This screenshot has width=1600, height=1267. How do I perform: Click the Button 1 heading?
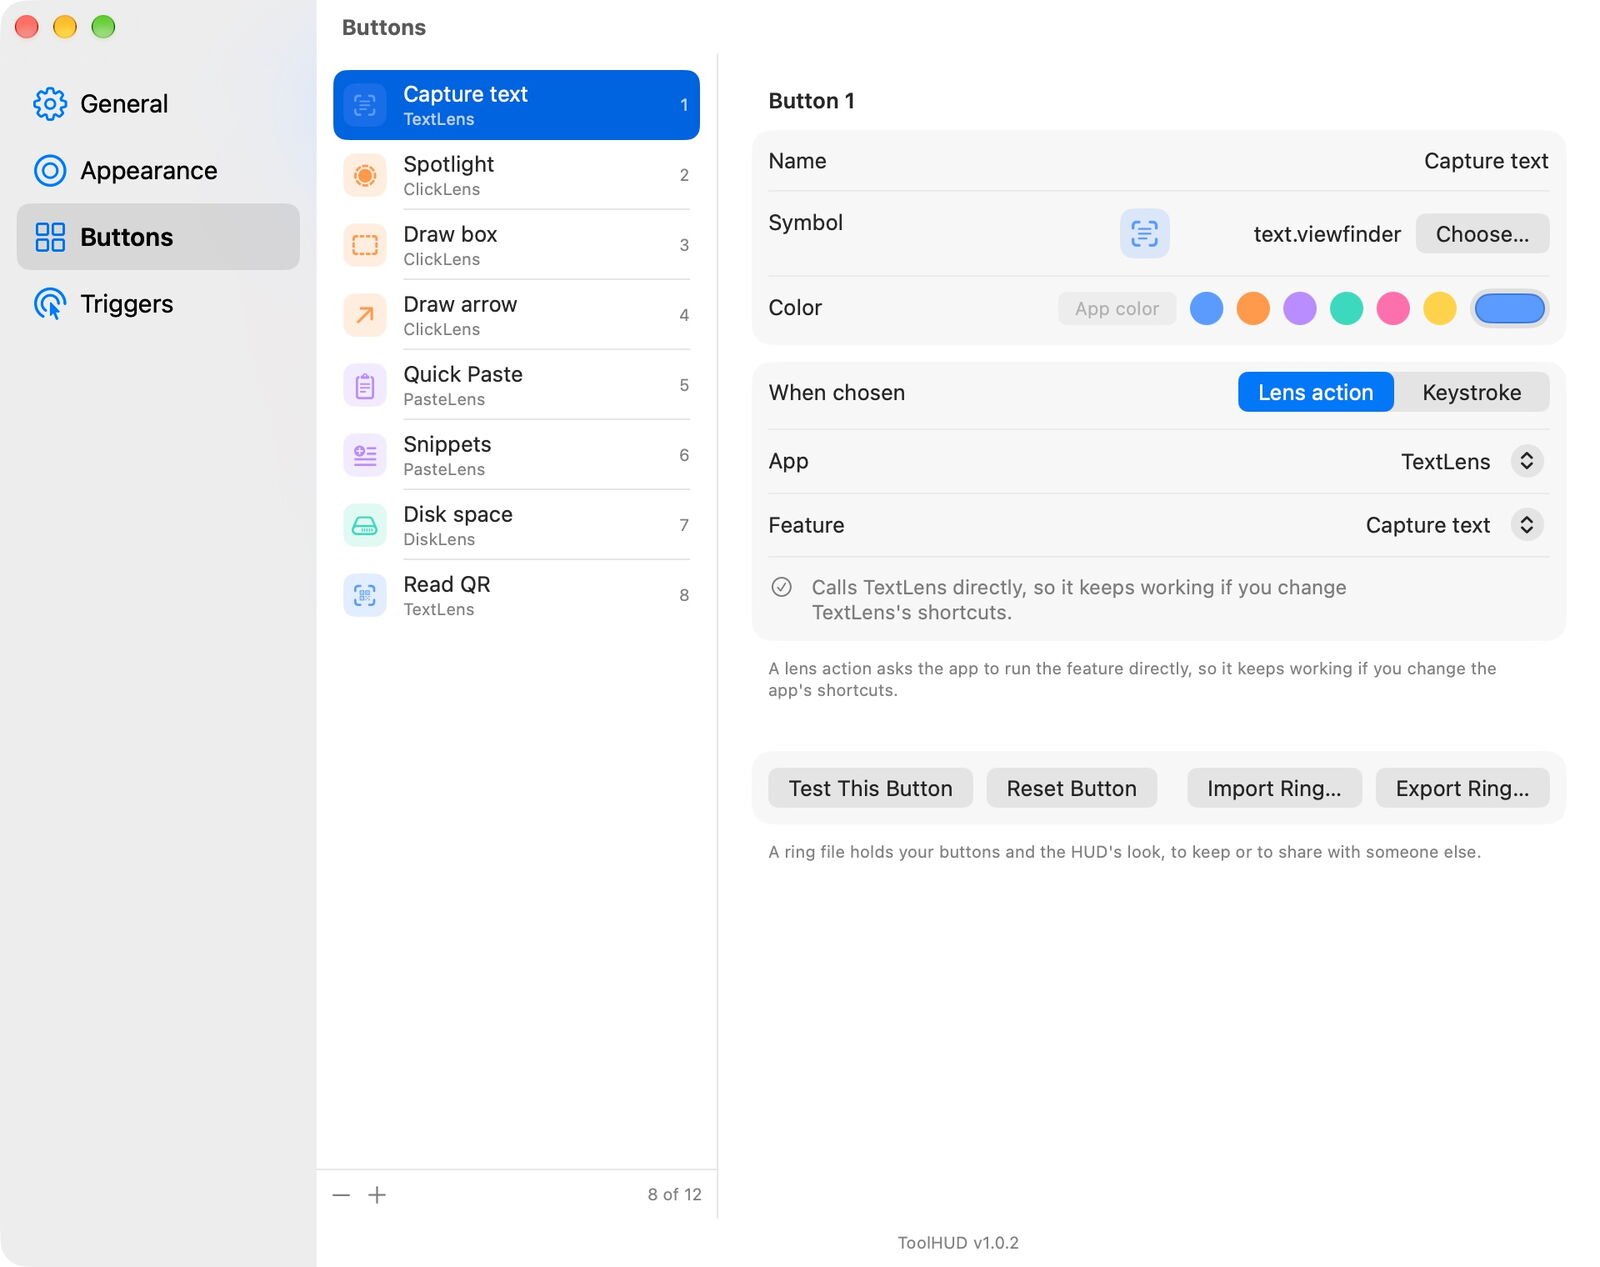811,101
